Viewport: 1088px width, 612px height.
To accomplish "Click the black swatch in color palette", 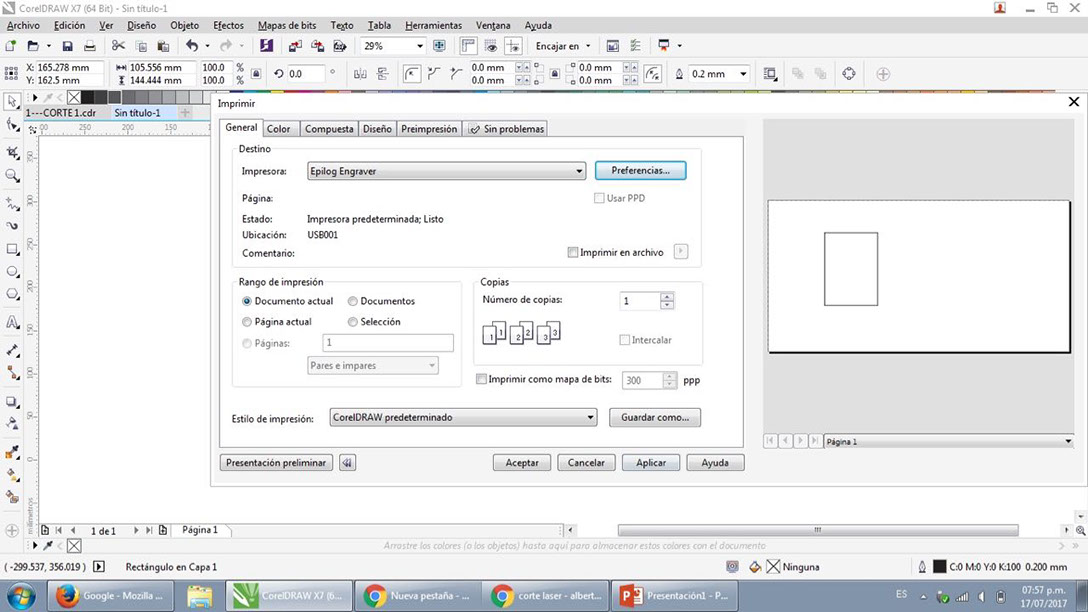I will (x=87, y=98).
